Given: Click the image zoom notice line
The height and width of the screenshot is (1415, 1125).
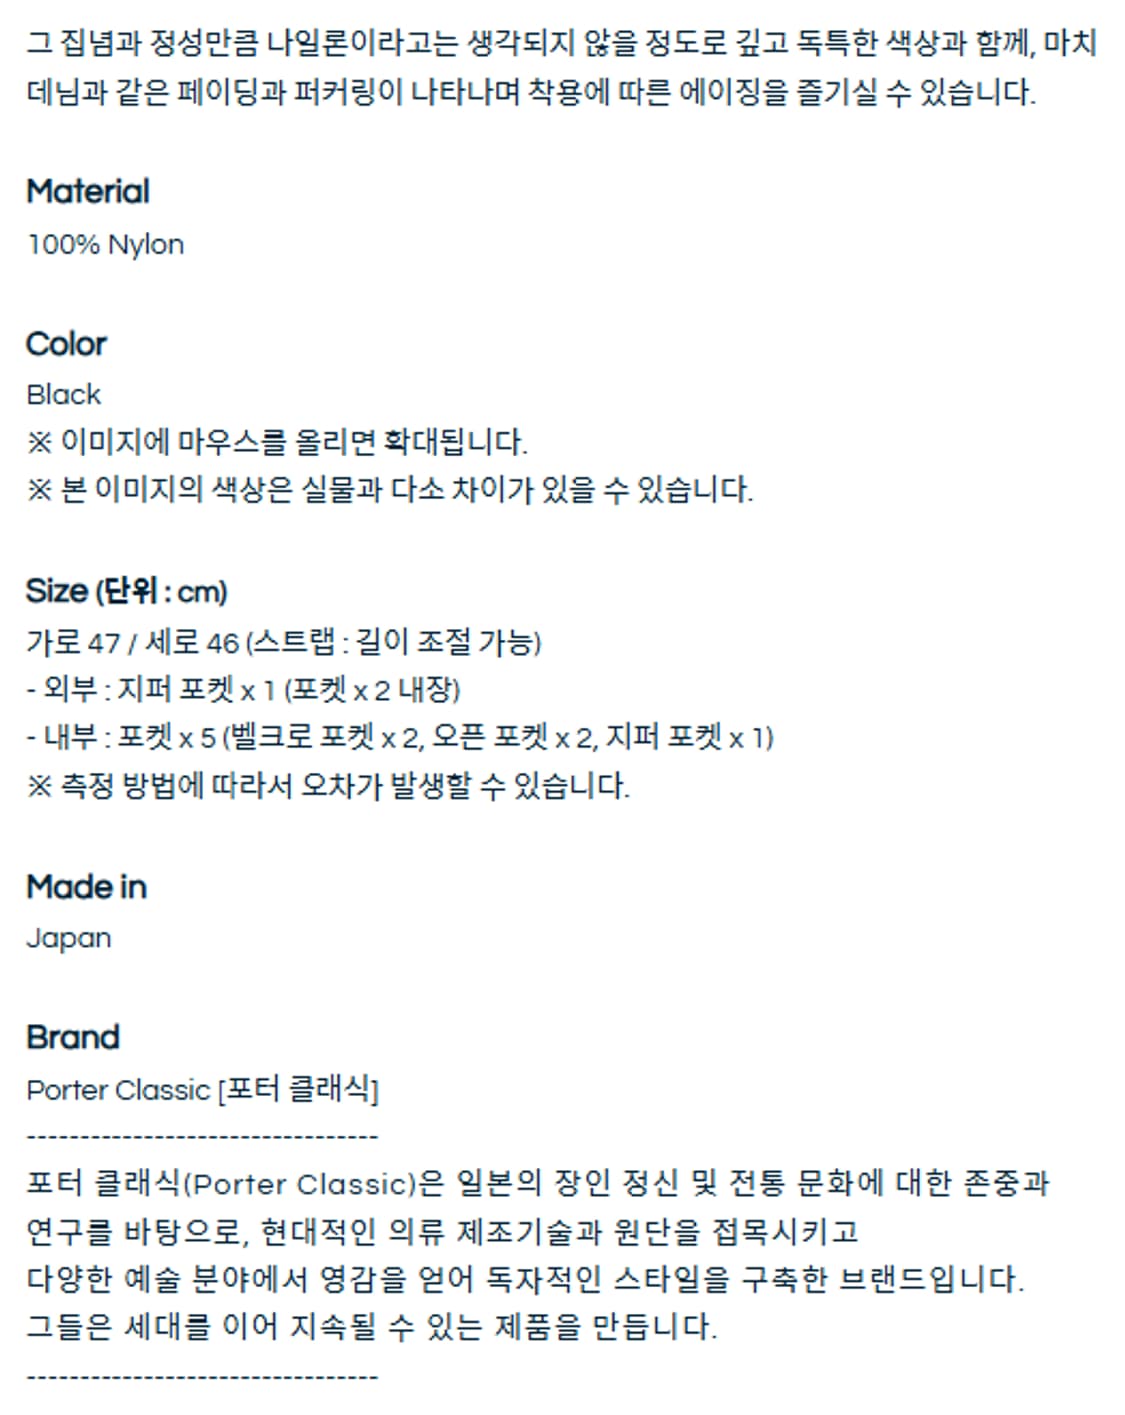Looking at the screenshot, I should tap(277, 442).
